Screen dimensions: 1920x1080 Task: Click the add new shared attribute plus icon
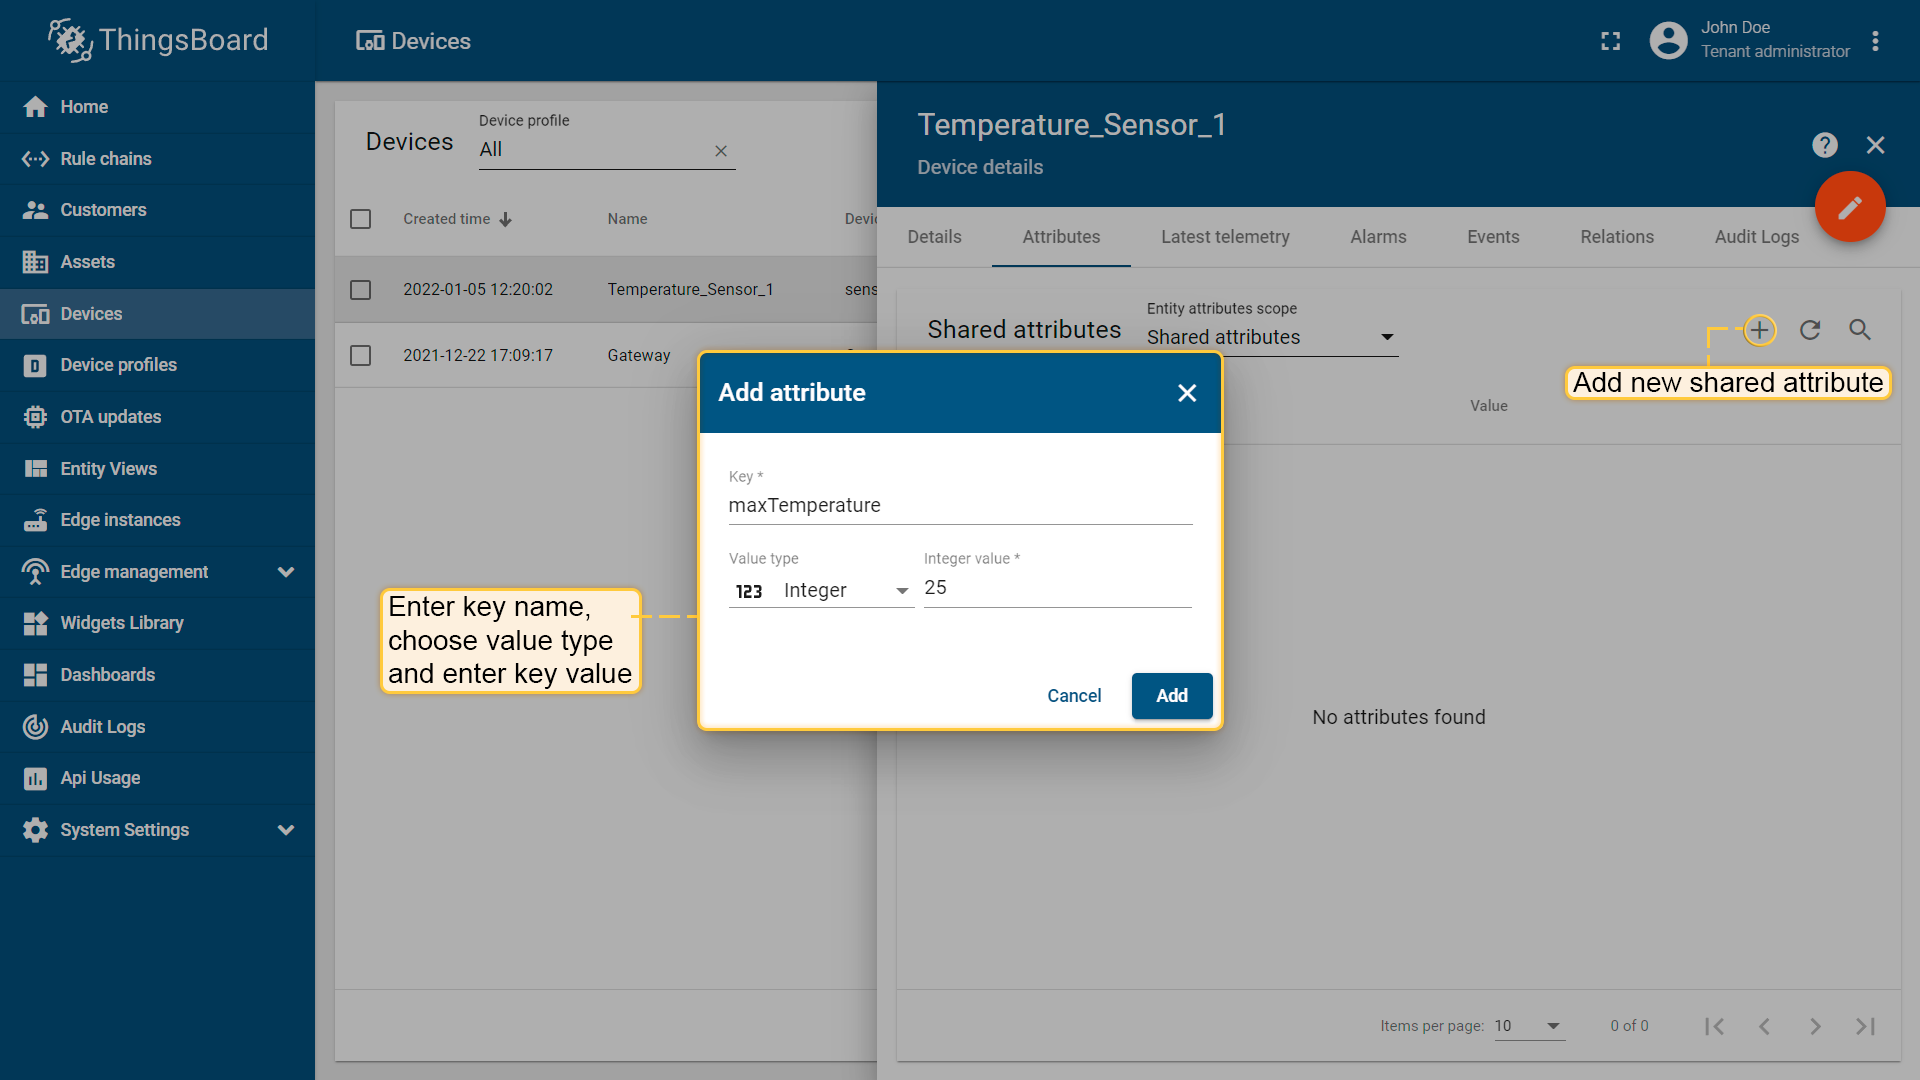[x=1759, y=330]
